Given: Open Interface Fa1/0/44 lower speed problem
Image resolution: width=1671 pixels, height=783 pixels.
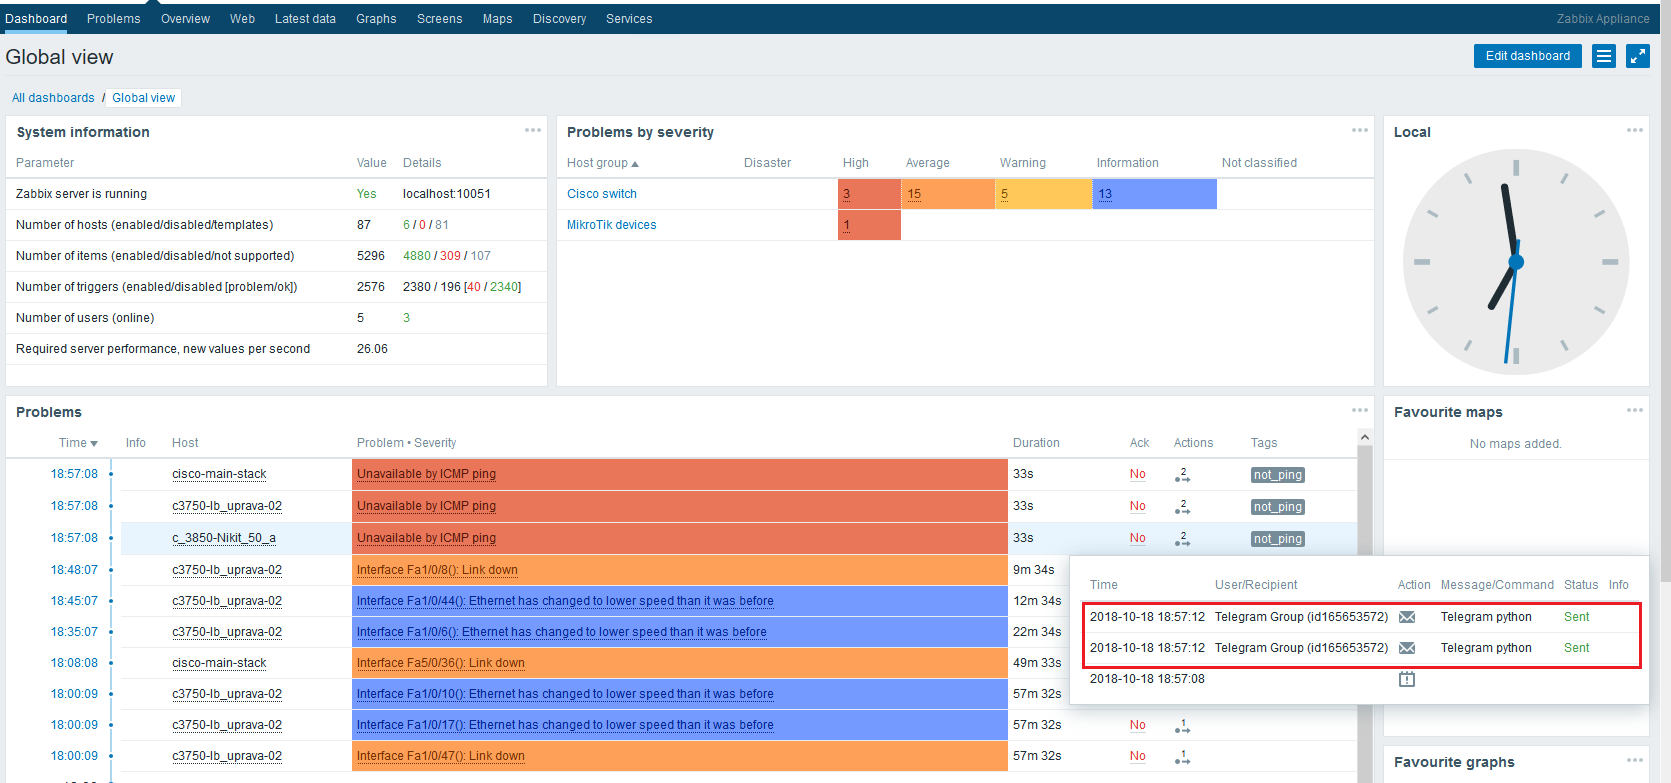Looking at the screenshot, I should [565, 601].
